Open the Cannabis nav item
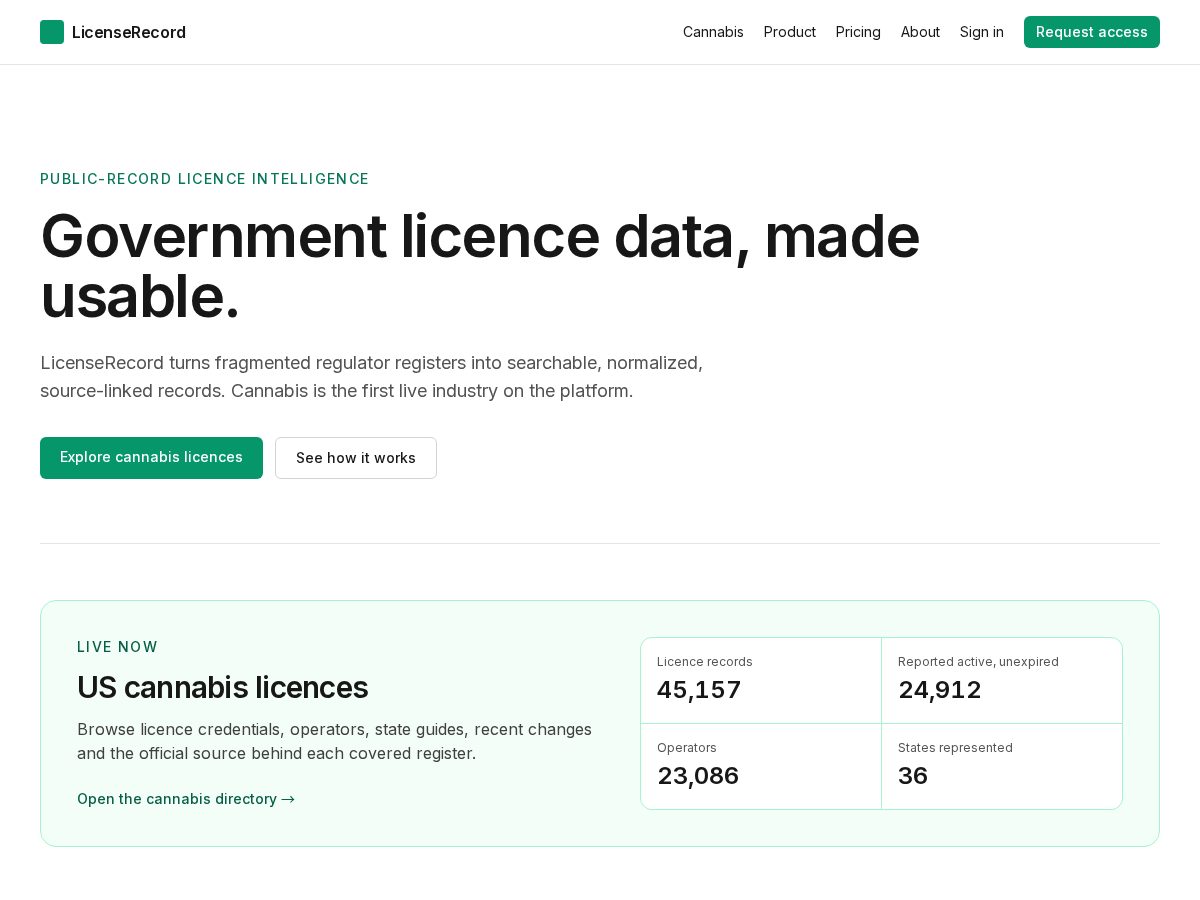The height and width of the screenshot is (900, 1200). click(713, 32)
